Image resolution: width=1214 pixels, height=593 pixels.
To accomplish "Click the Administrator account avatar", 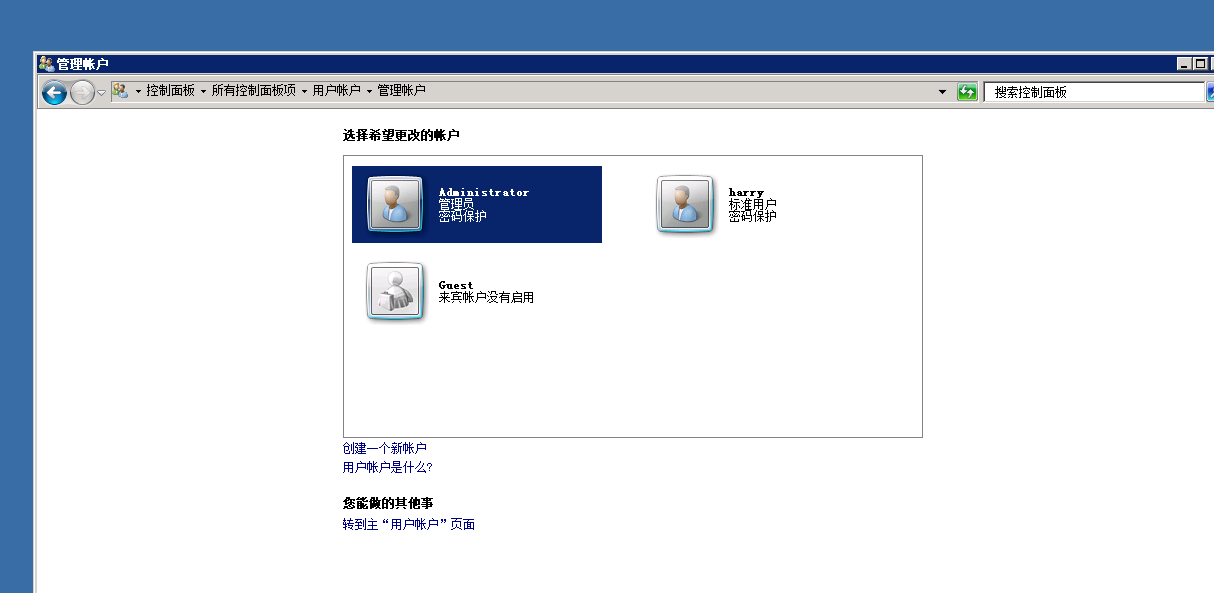I will pos(395,204).
